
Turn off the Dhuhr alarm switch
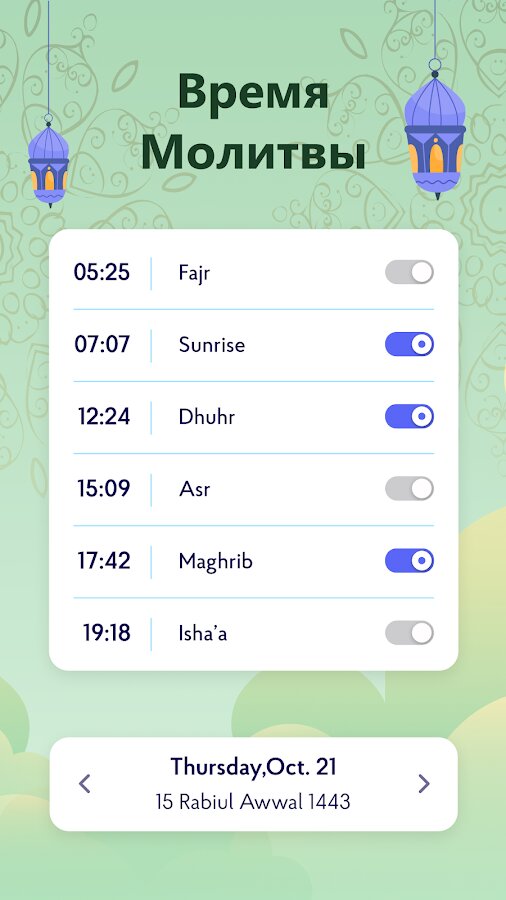tap(409, 416)
